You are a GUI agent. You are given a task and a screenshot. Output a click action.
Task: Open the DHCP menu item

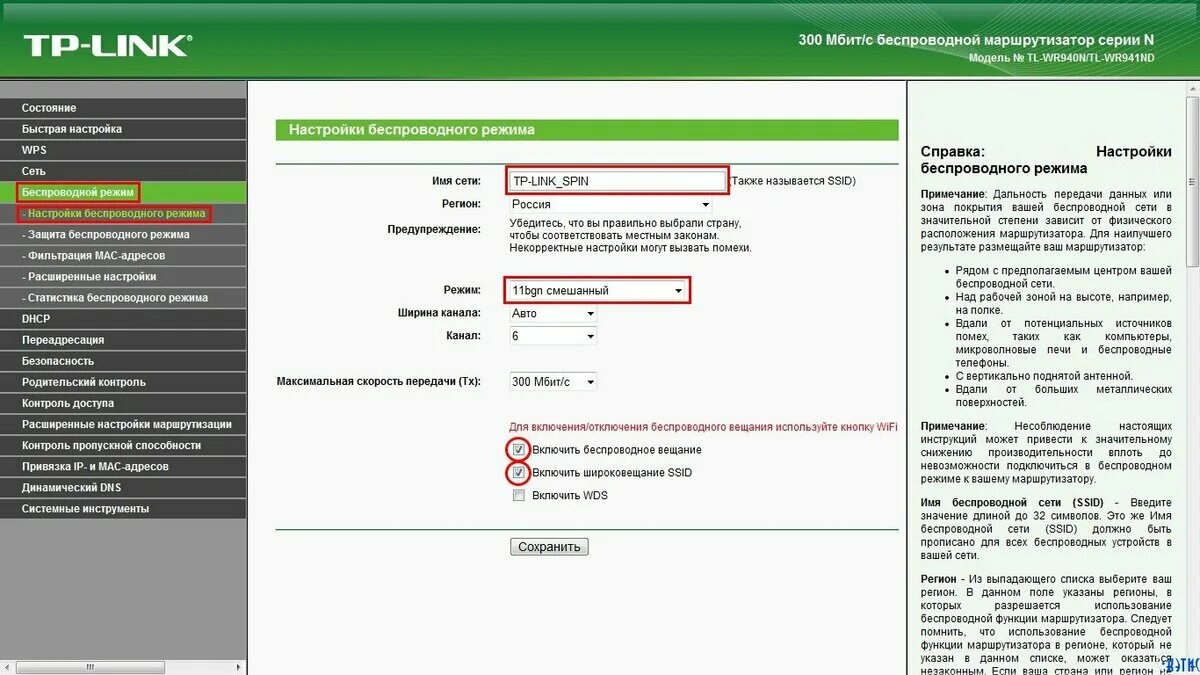(122, 319)
